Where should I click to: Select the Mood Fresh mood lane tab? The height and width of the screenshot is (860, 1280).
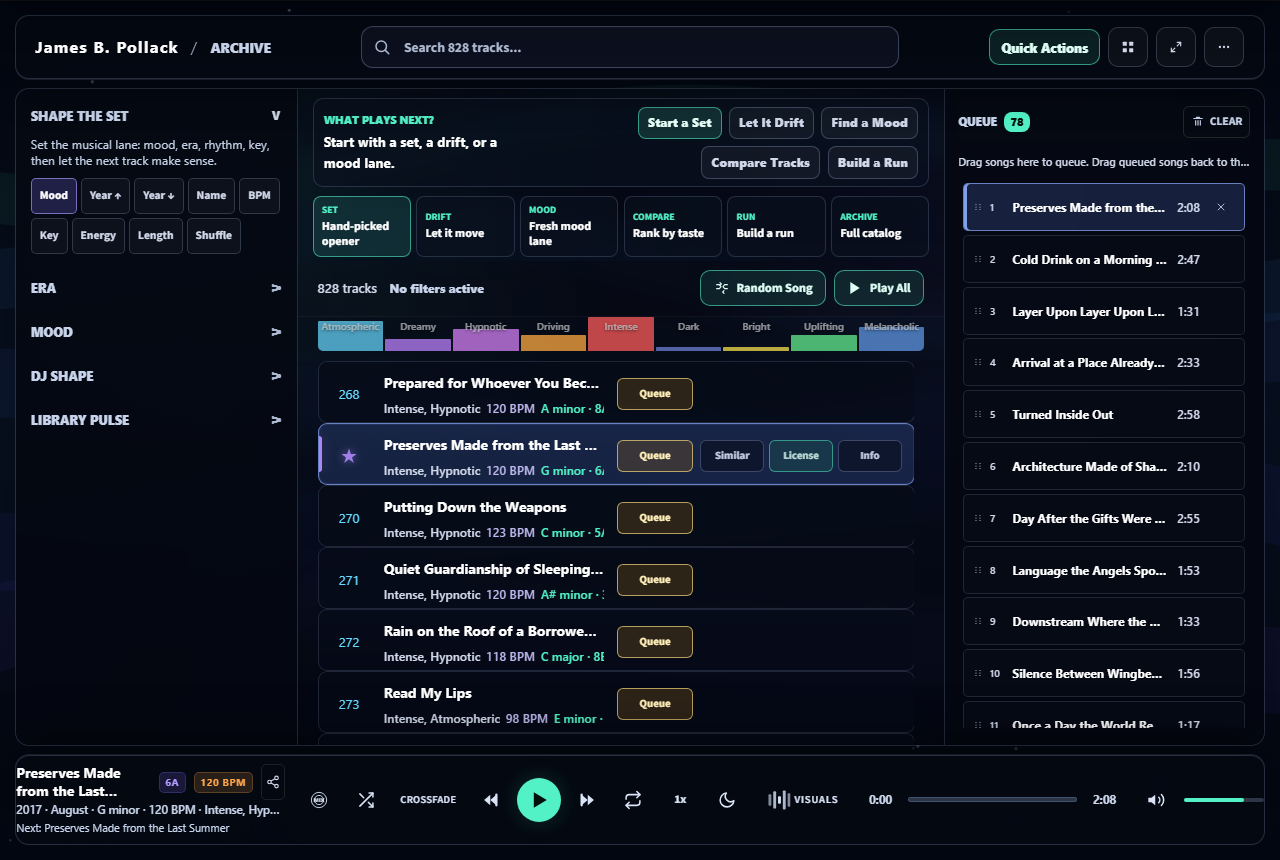(569, 226)
